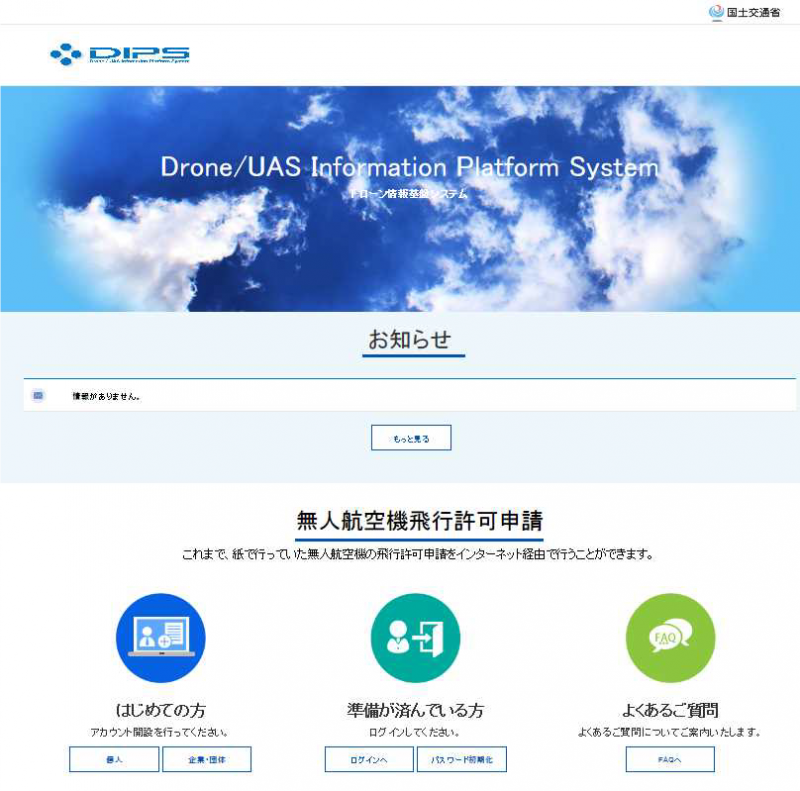The height and width of the screenshot is (791, 800).
Task: Click the blue account registration circle icon
Action: [x=161, y=638]
